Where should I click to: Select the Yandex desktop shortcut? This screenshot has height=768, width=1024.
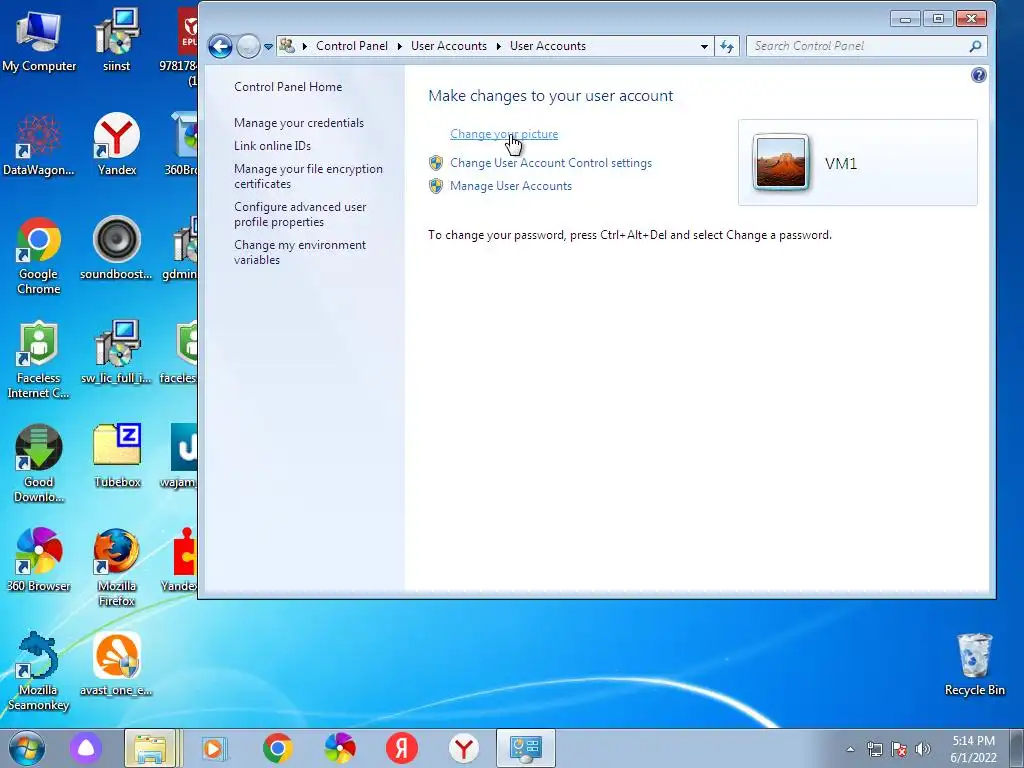(117, 145)
